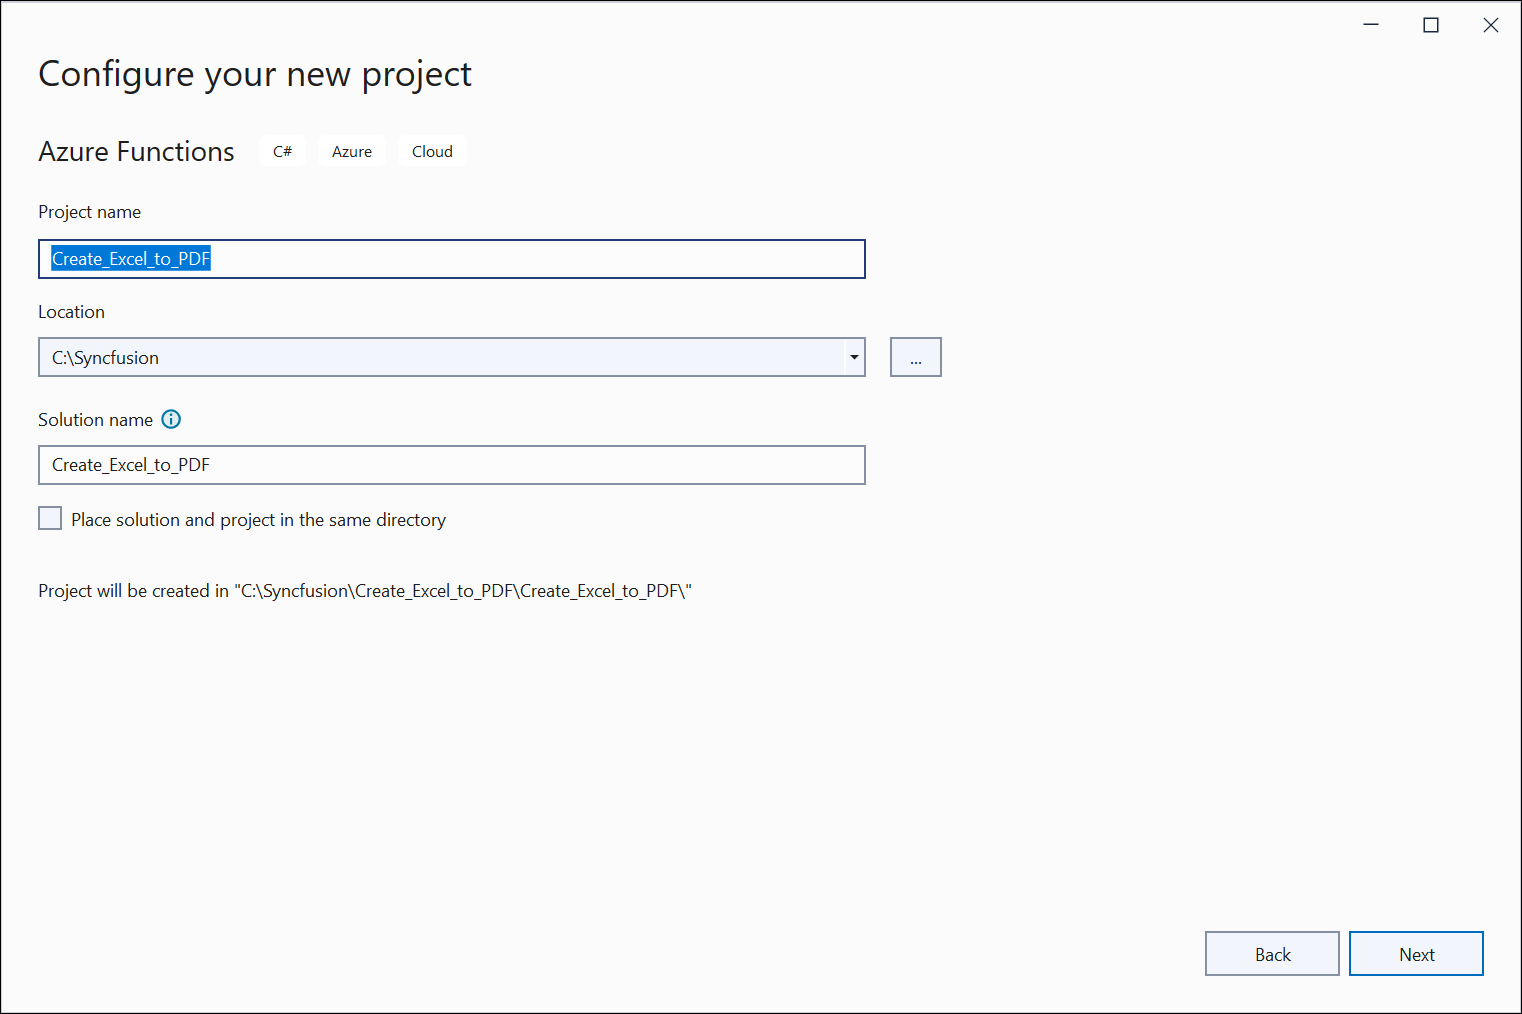Click the Cloud project type tag
The image size is (1522, 1014).
point(432,152)
